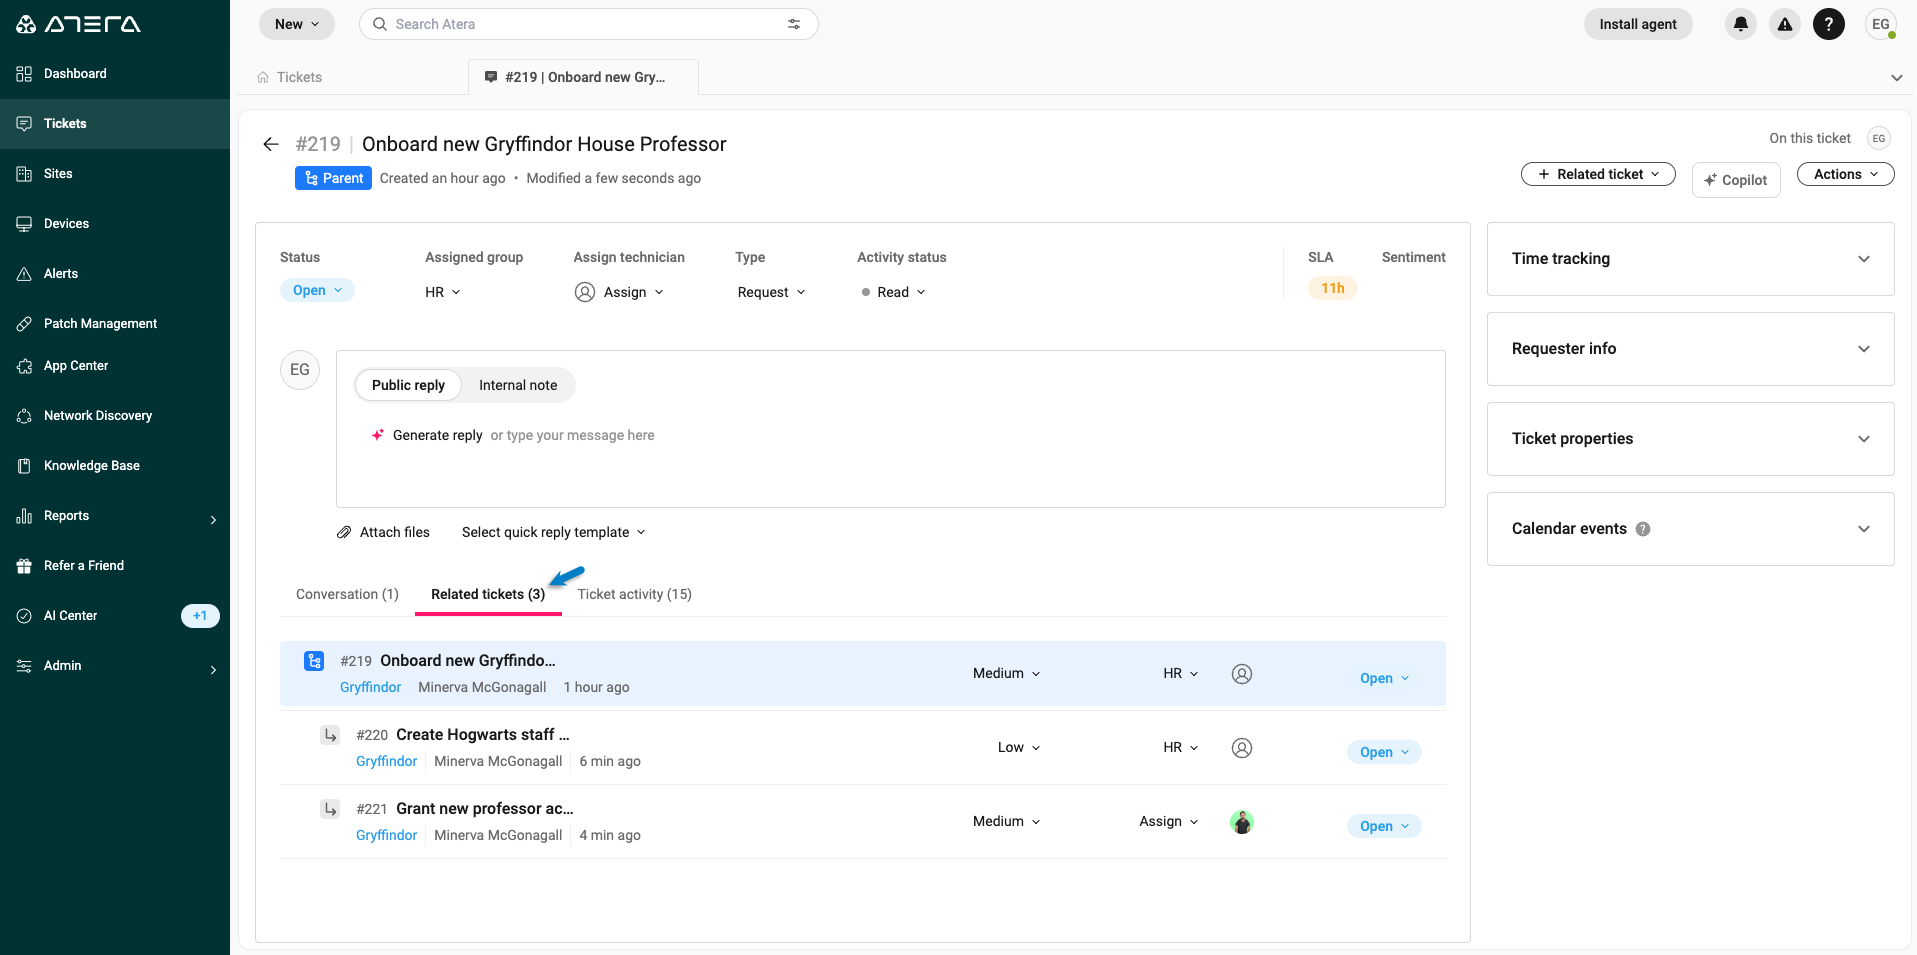Switch to Internal note mode
1917x955 pixels.
tap(518, 385)
